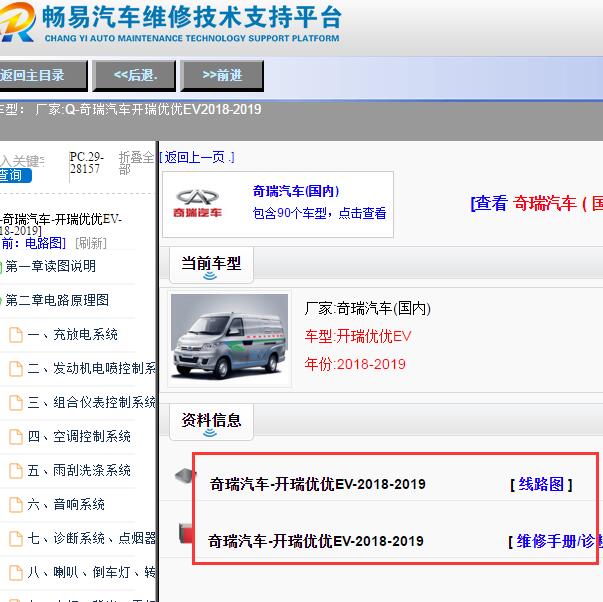Viewport: 603px width, 602px height.
Task: Click document icon next to 四、空调控制系统
Action: [x=16, y=437]
